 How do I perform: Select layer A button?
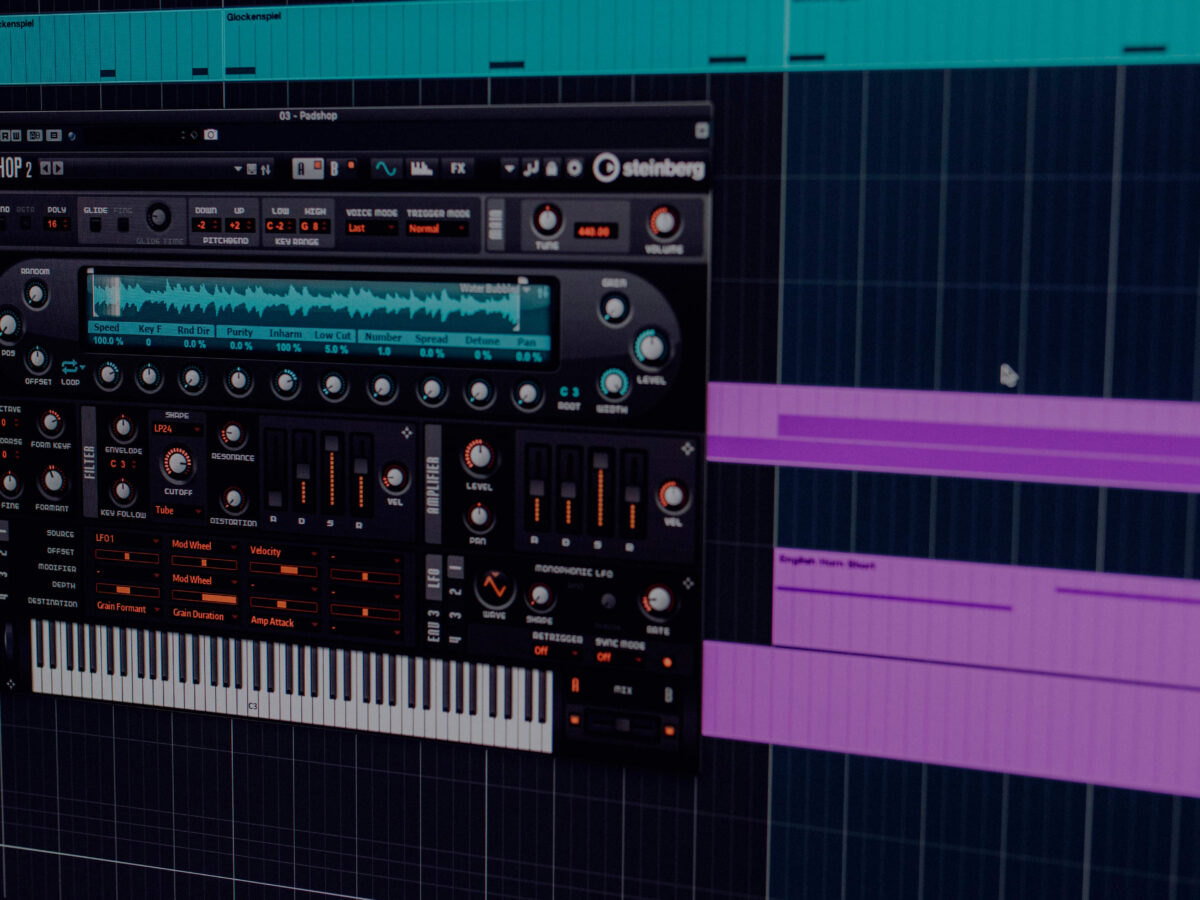point(303,168)
